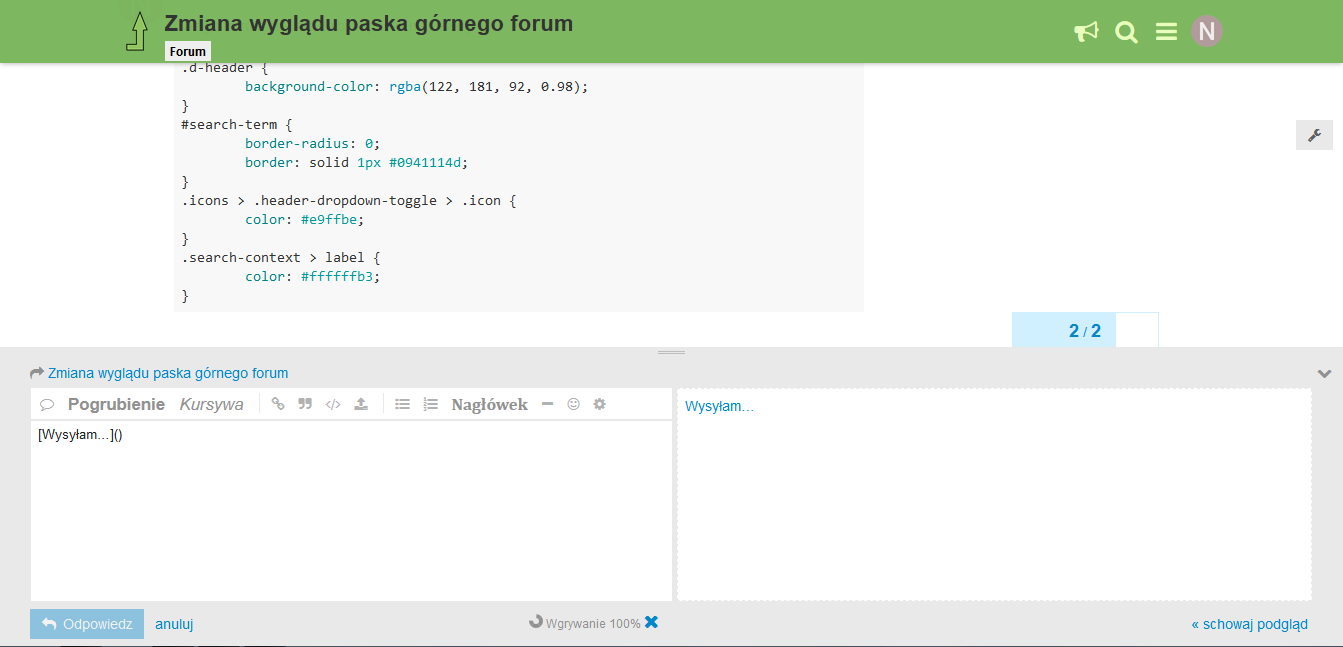This screenshot has width=1343, height=647.
Task: Open the emoji picker smiley icon
Action: [573, 404]
